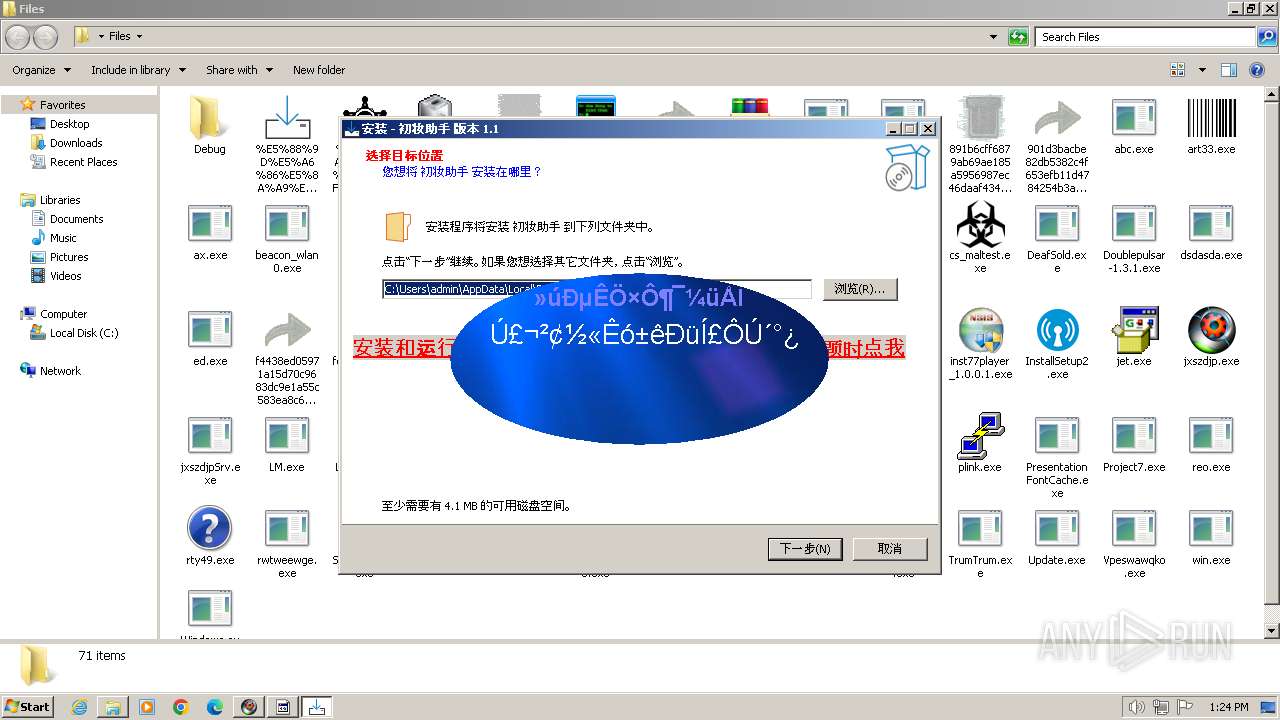The height and width of the screenshot is (720, 1280).
Task: Select ed.exe file
Action: [x=210, y=330]
